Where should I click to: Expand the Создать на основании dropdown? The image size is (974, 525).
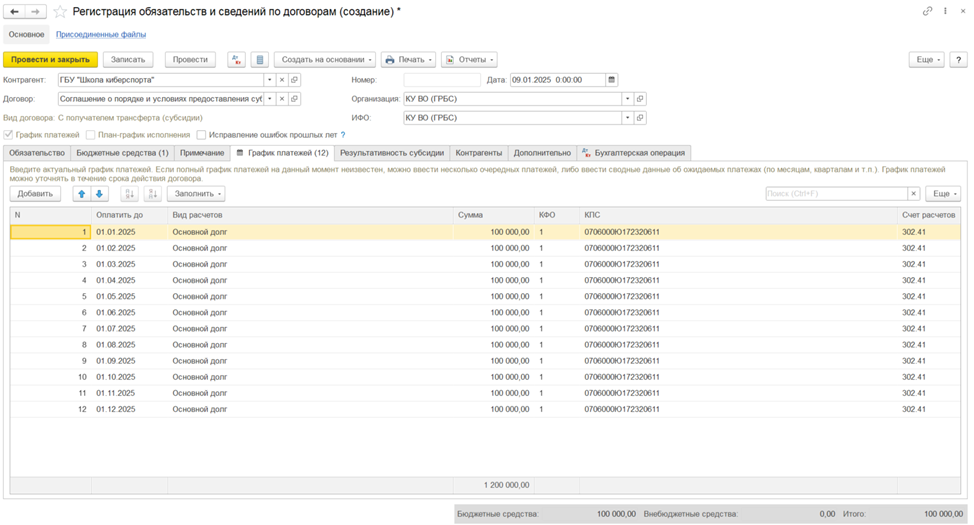(x=325, y=60)
